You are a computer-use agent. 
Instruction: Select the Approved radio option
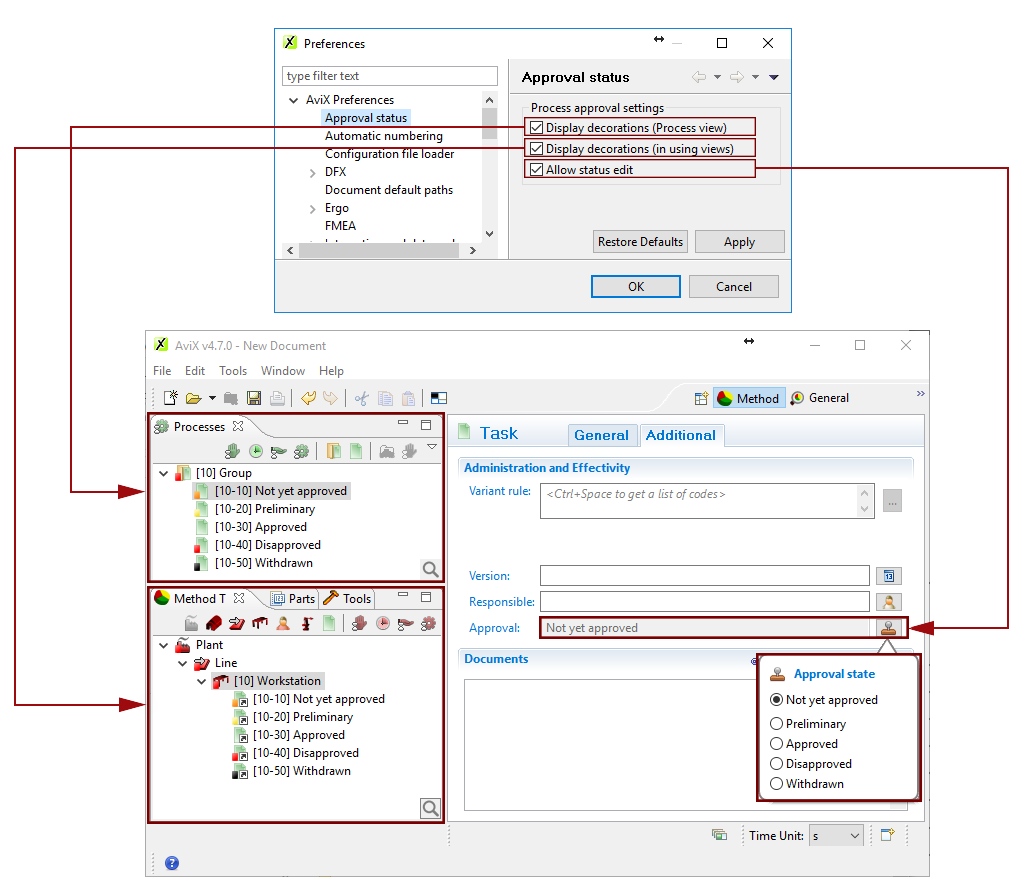tap(776, 744)
